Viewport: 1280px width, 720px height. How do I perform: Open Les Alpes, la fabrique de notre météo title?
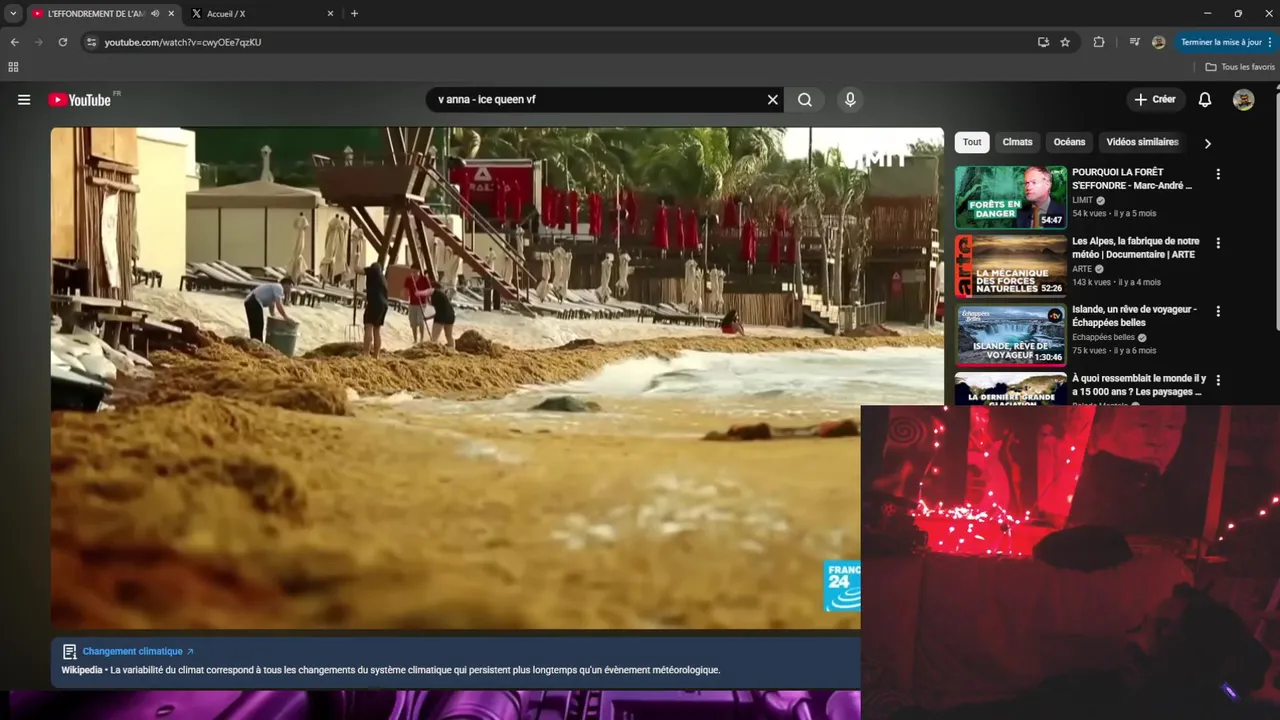click(1136, 248)
